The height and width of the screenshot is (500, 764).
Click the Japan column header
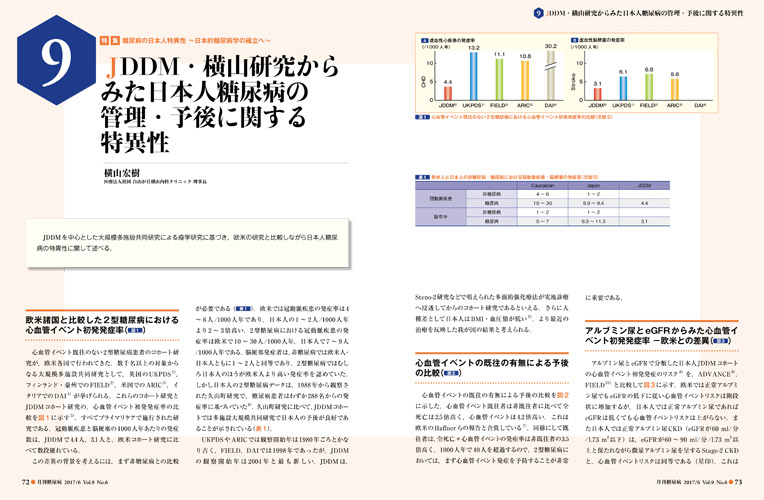(593, 186)
